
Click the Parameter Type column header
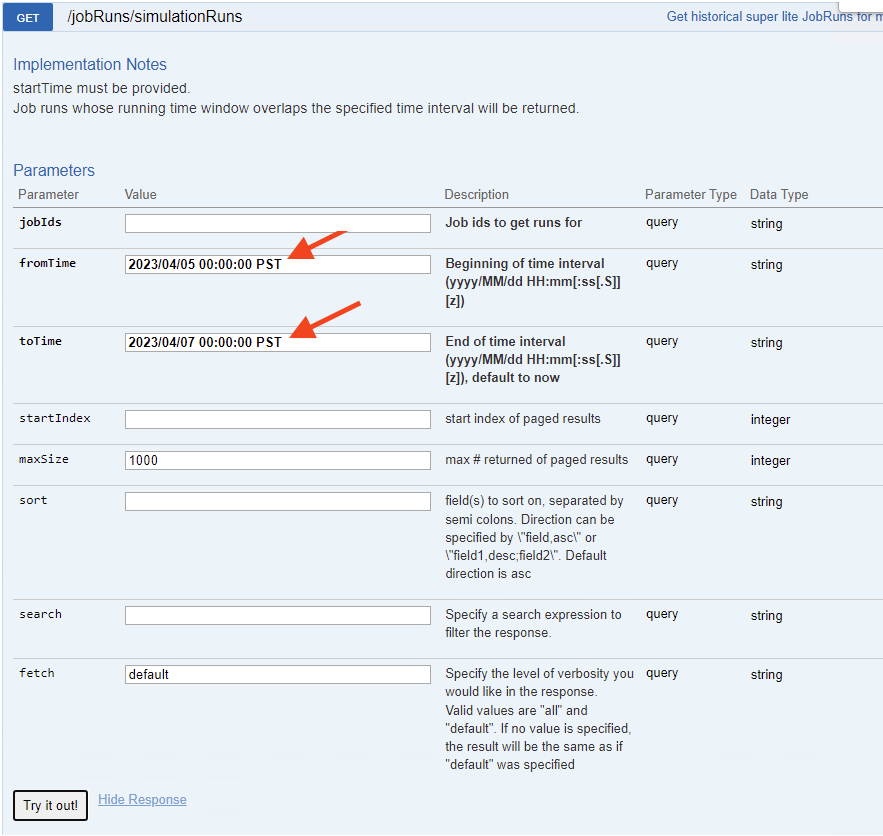tap(690, 195)
